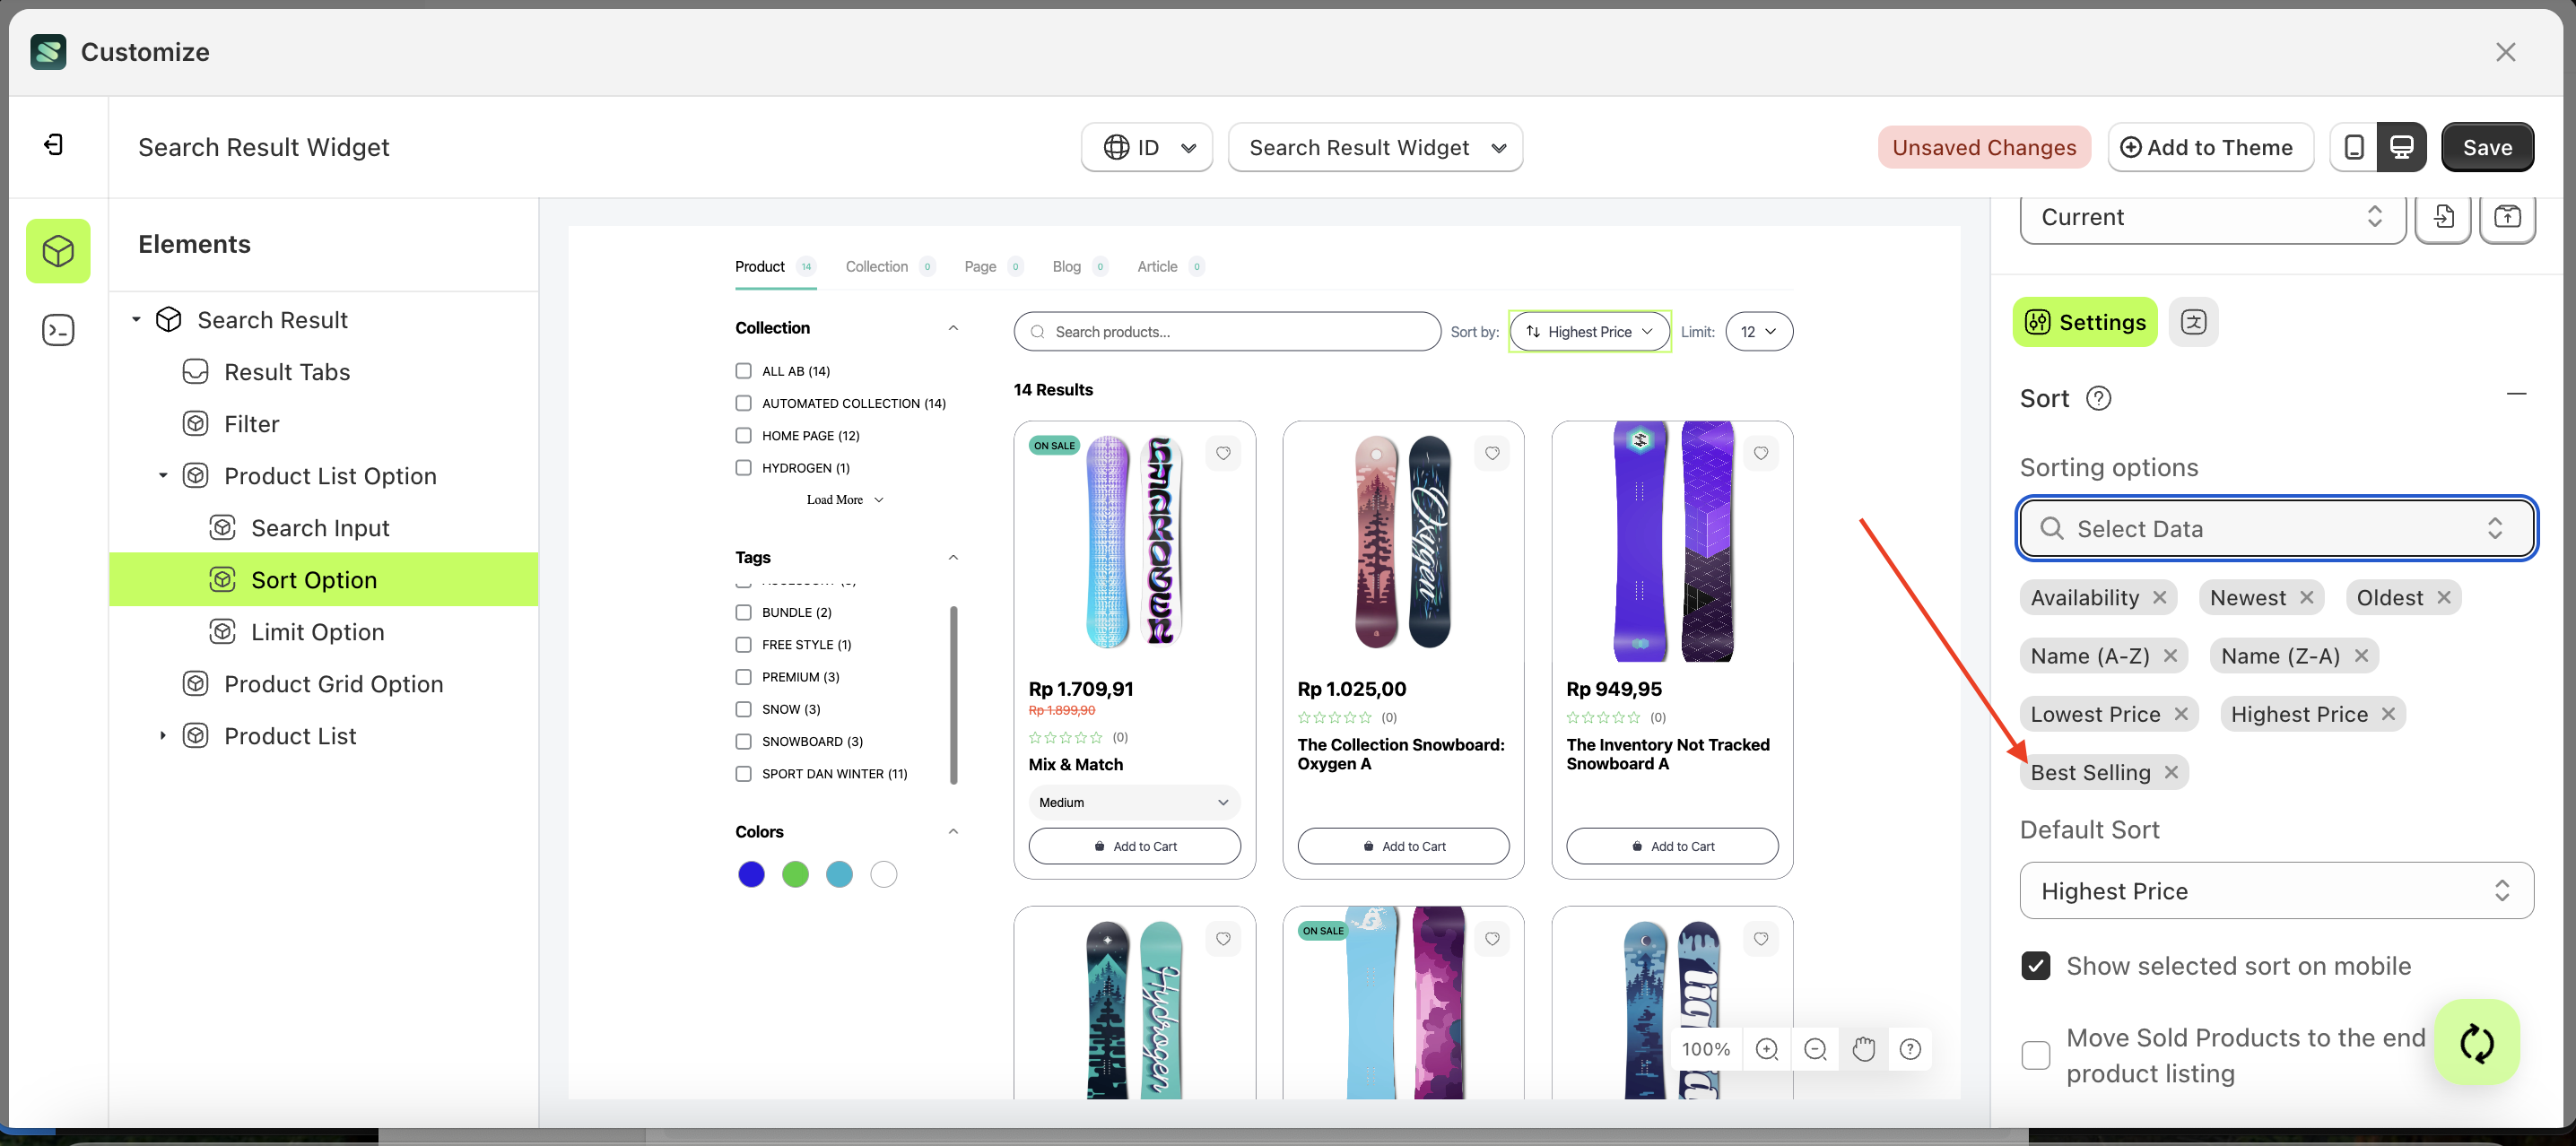The width and height of the screenshot is (2576, 1146).
Task: Enable Move Sold Products to the end
Action: pos(2035,1055)
